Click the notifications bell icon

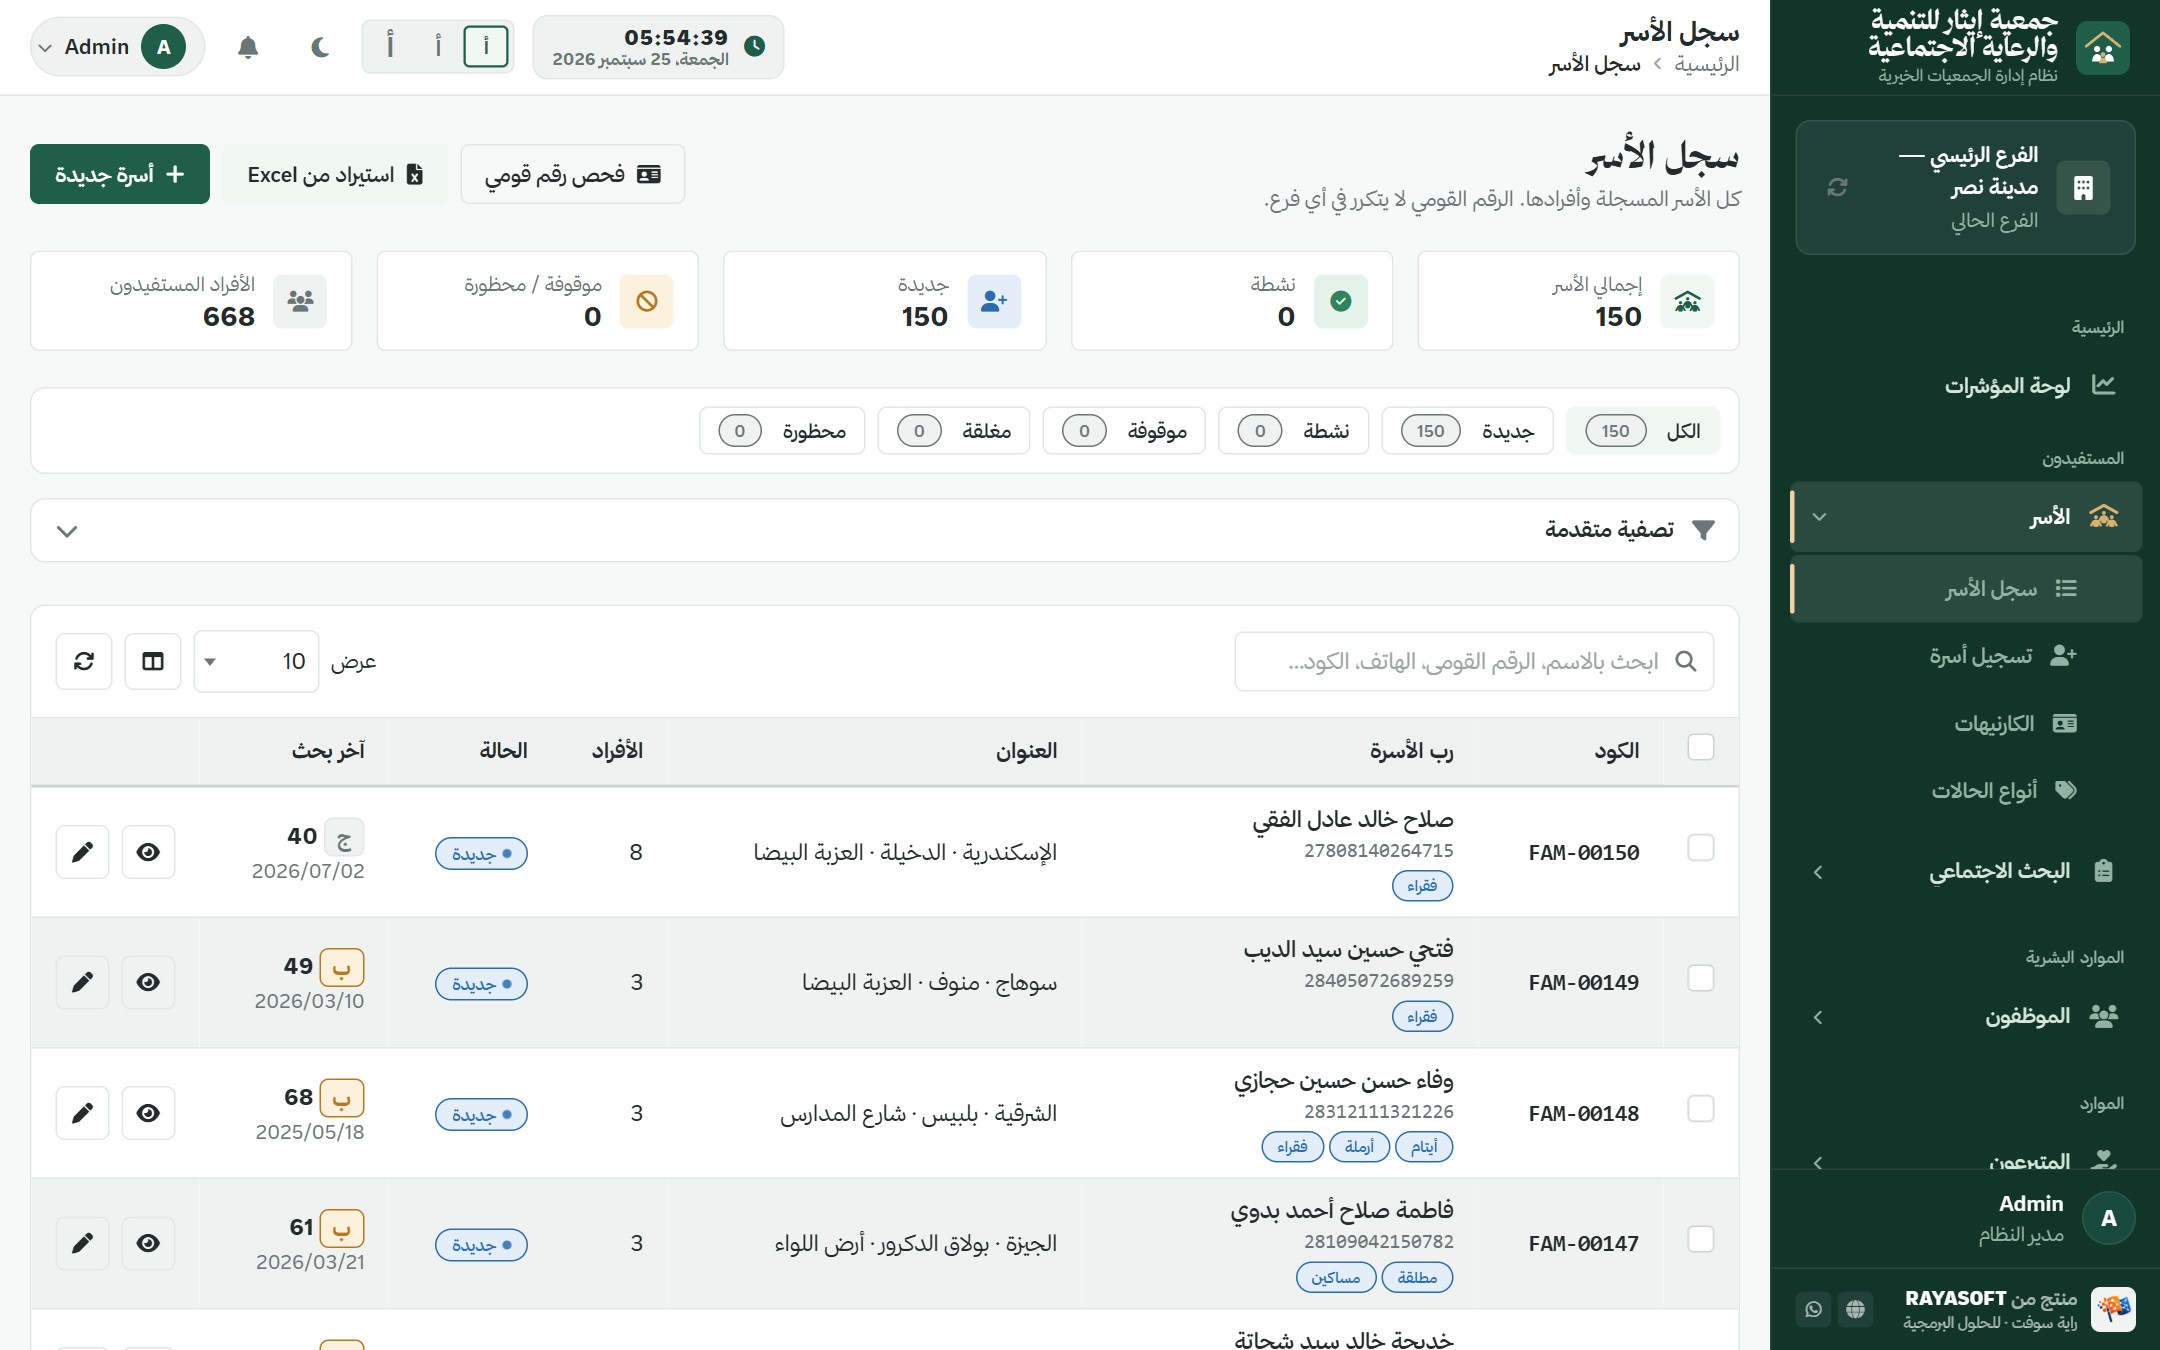pos(248,47)
